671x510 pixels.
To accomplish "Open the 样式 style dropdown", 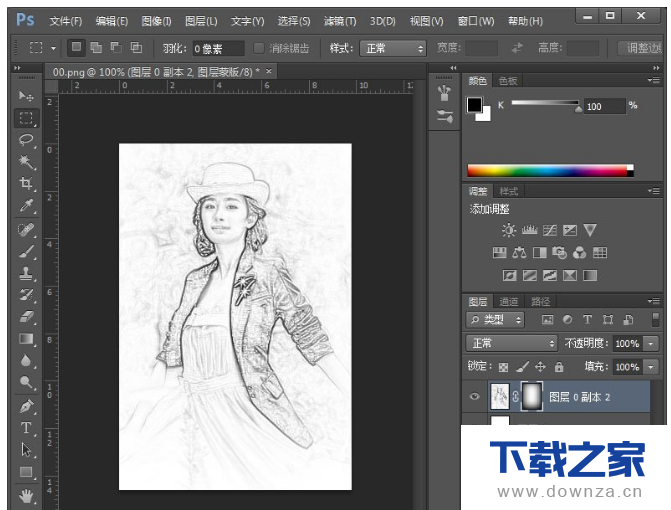I will tap(393, 48).
